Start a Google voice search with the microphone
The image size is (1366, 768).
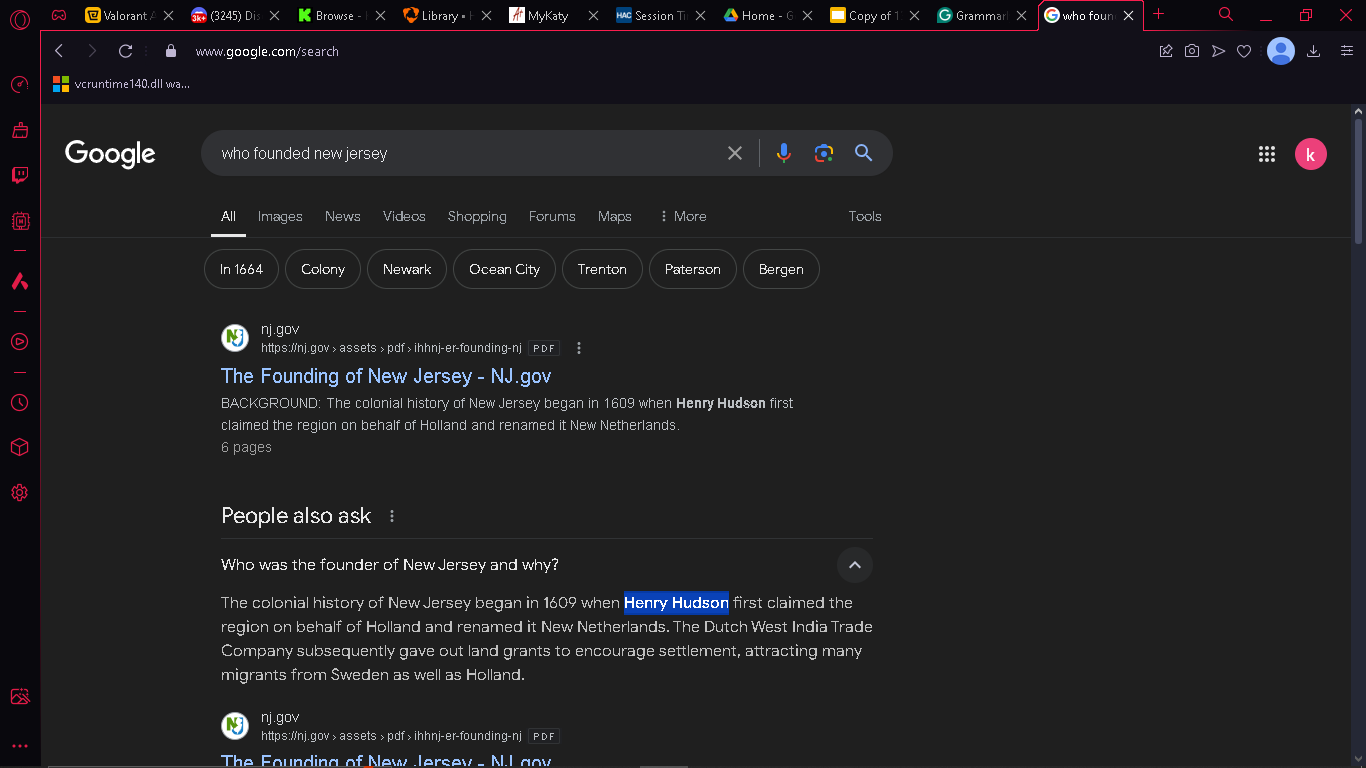[784, 153]
